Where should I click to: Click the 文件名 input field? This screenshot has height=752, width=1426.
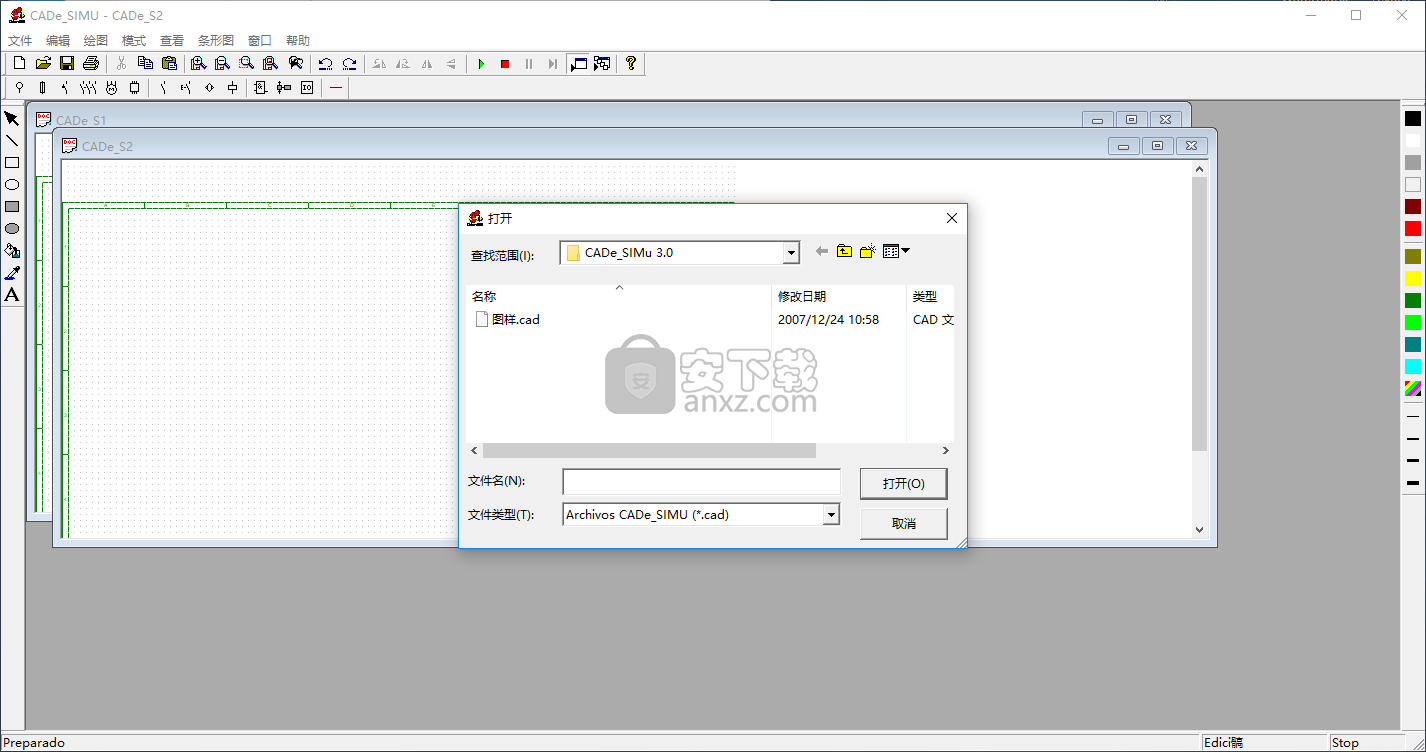(701, 483)
